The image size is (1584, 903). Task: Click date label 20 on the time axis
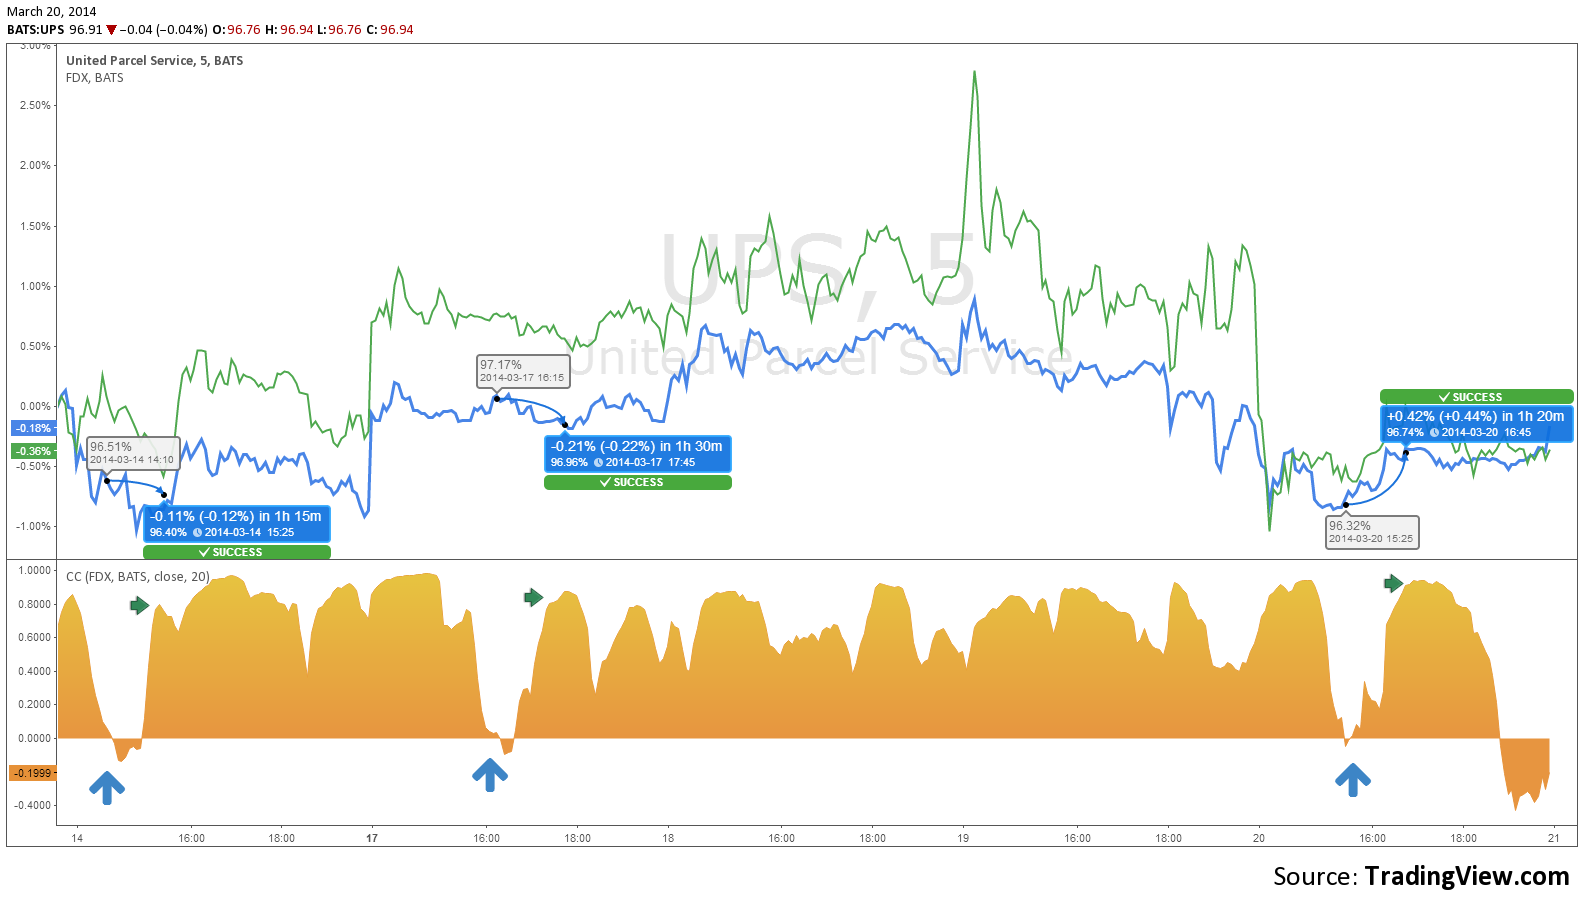pyautogui.click(x=1259, y=838)
